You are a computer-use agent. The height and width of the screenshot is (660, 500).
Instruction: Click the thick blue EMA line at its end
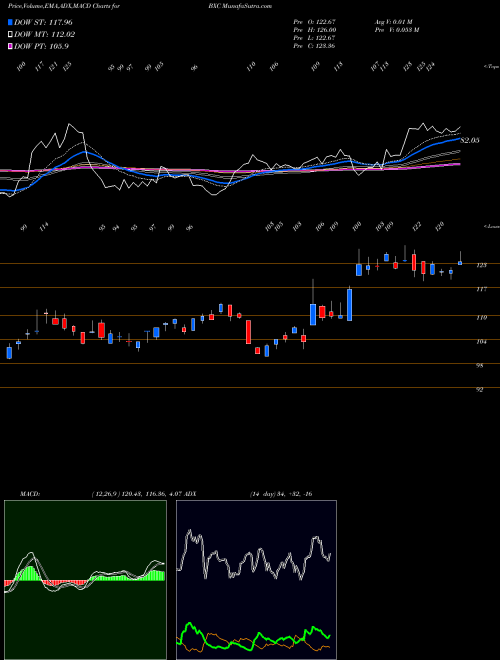458,138
